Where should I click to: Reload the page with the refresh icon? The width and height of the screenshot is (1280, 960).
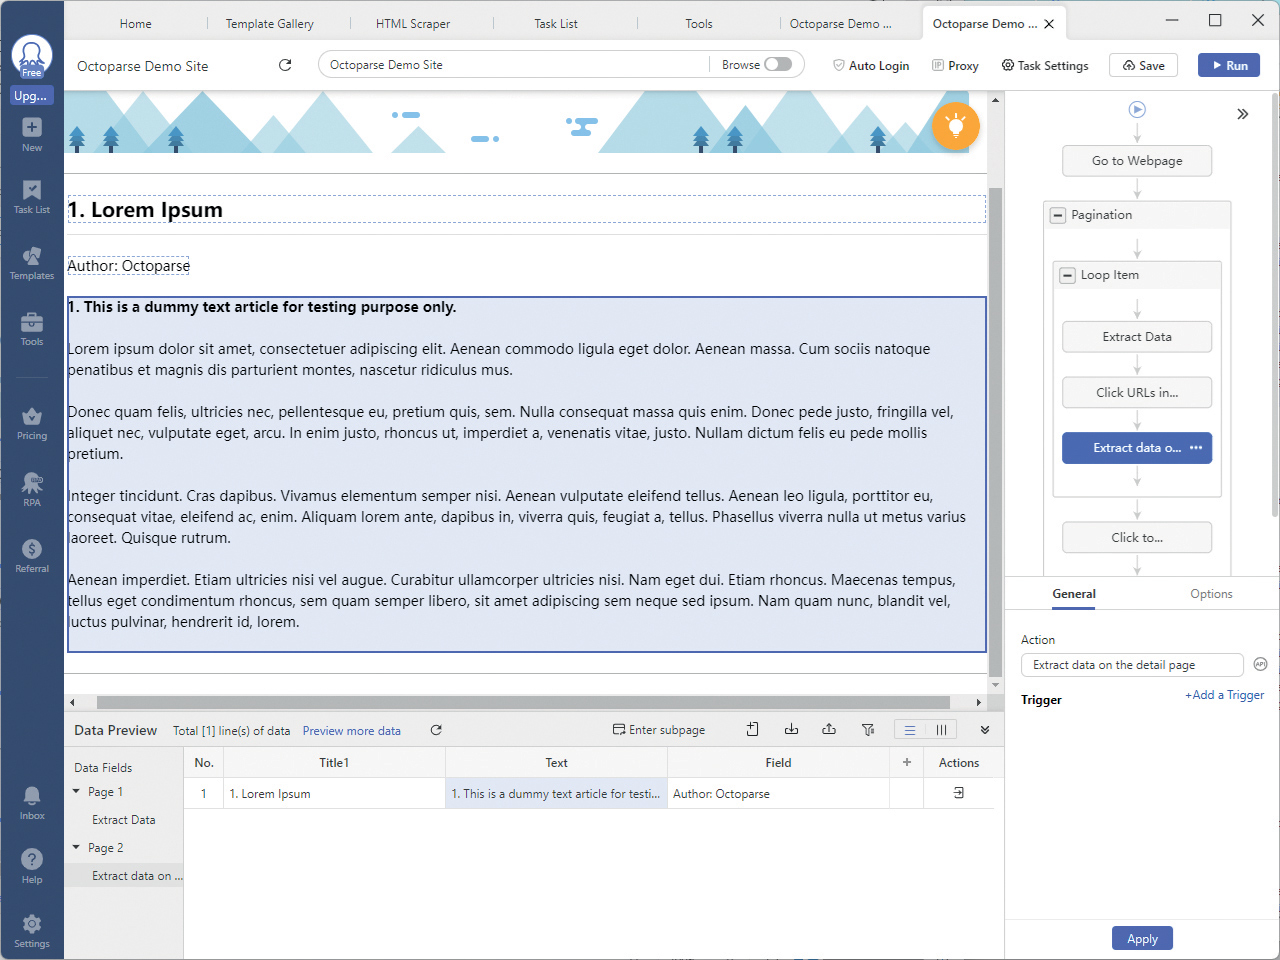[285, 65]
